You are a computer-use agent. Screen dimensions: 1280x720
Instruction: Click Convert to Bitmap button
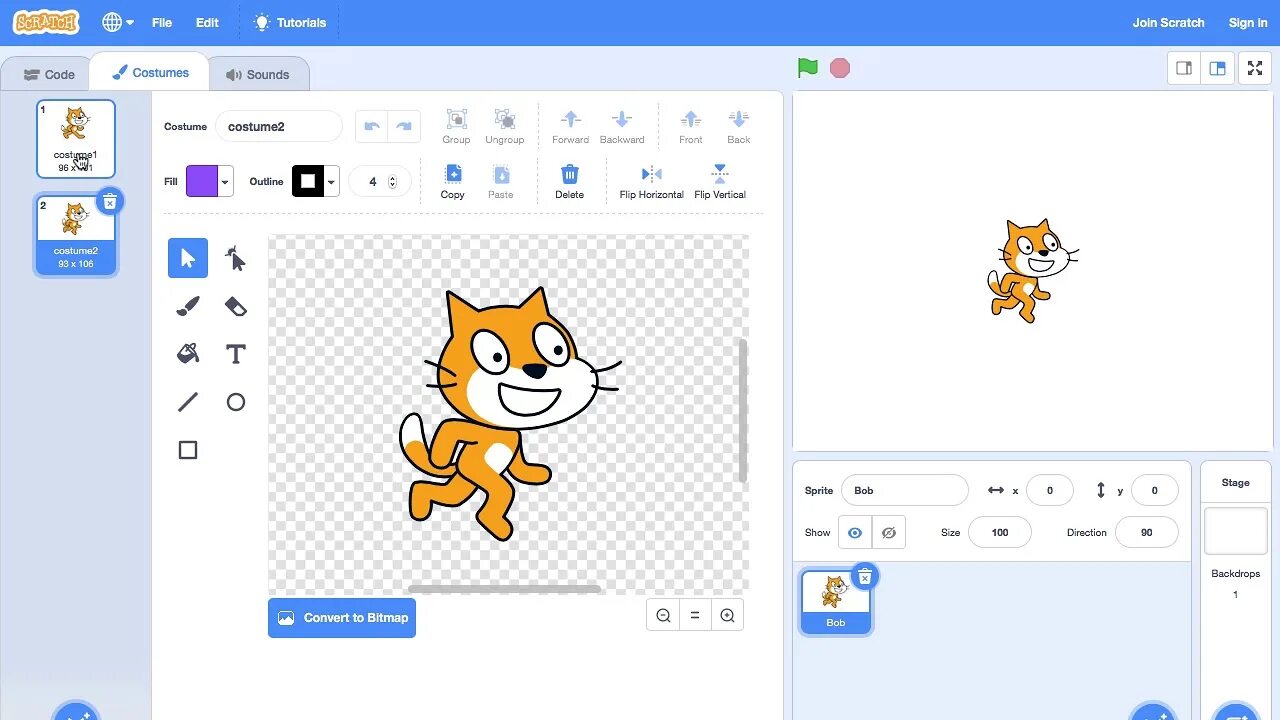pos(342,618)
